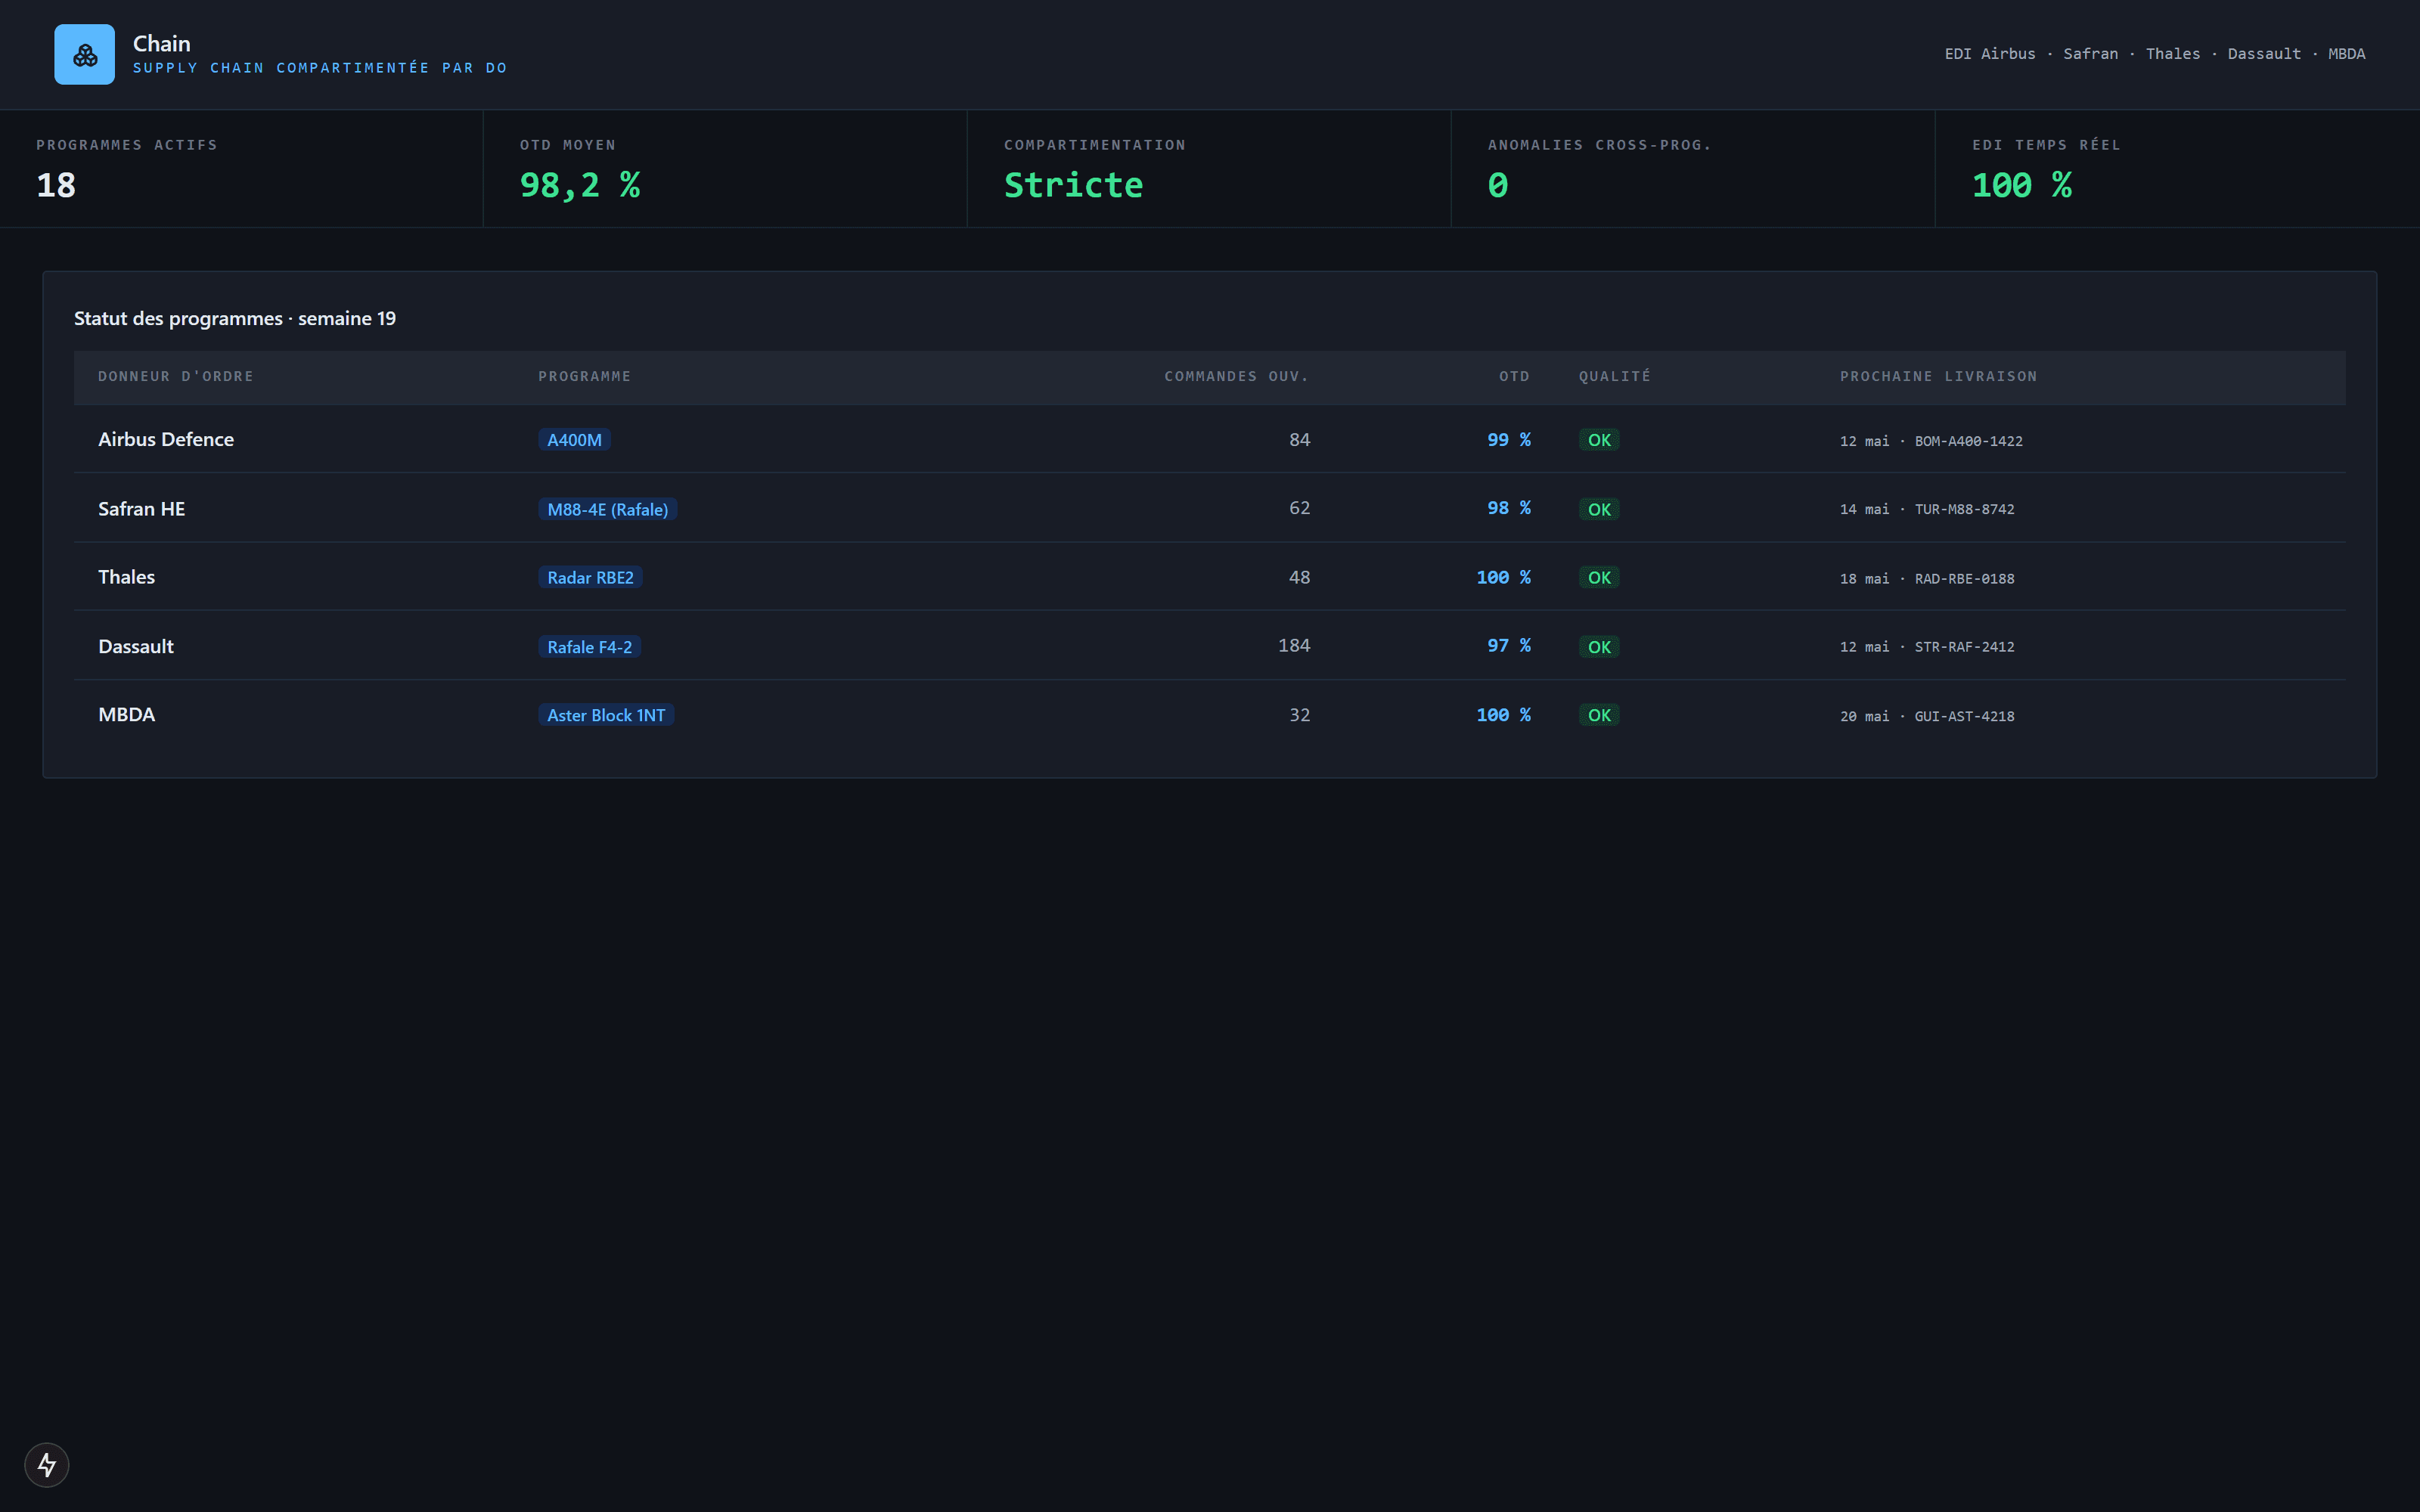
Task: Select the EDI temps réel 100 % value
Action: [x=2022, y=185]
